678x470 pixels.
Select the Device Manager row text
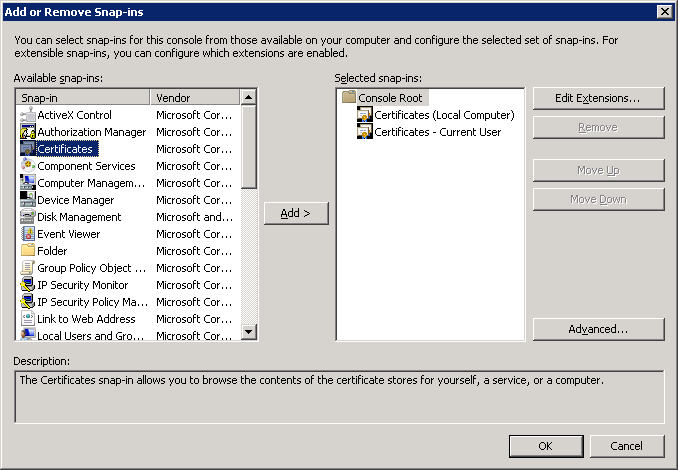[x=76, y=200]
